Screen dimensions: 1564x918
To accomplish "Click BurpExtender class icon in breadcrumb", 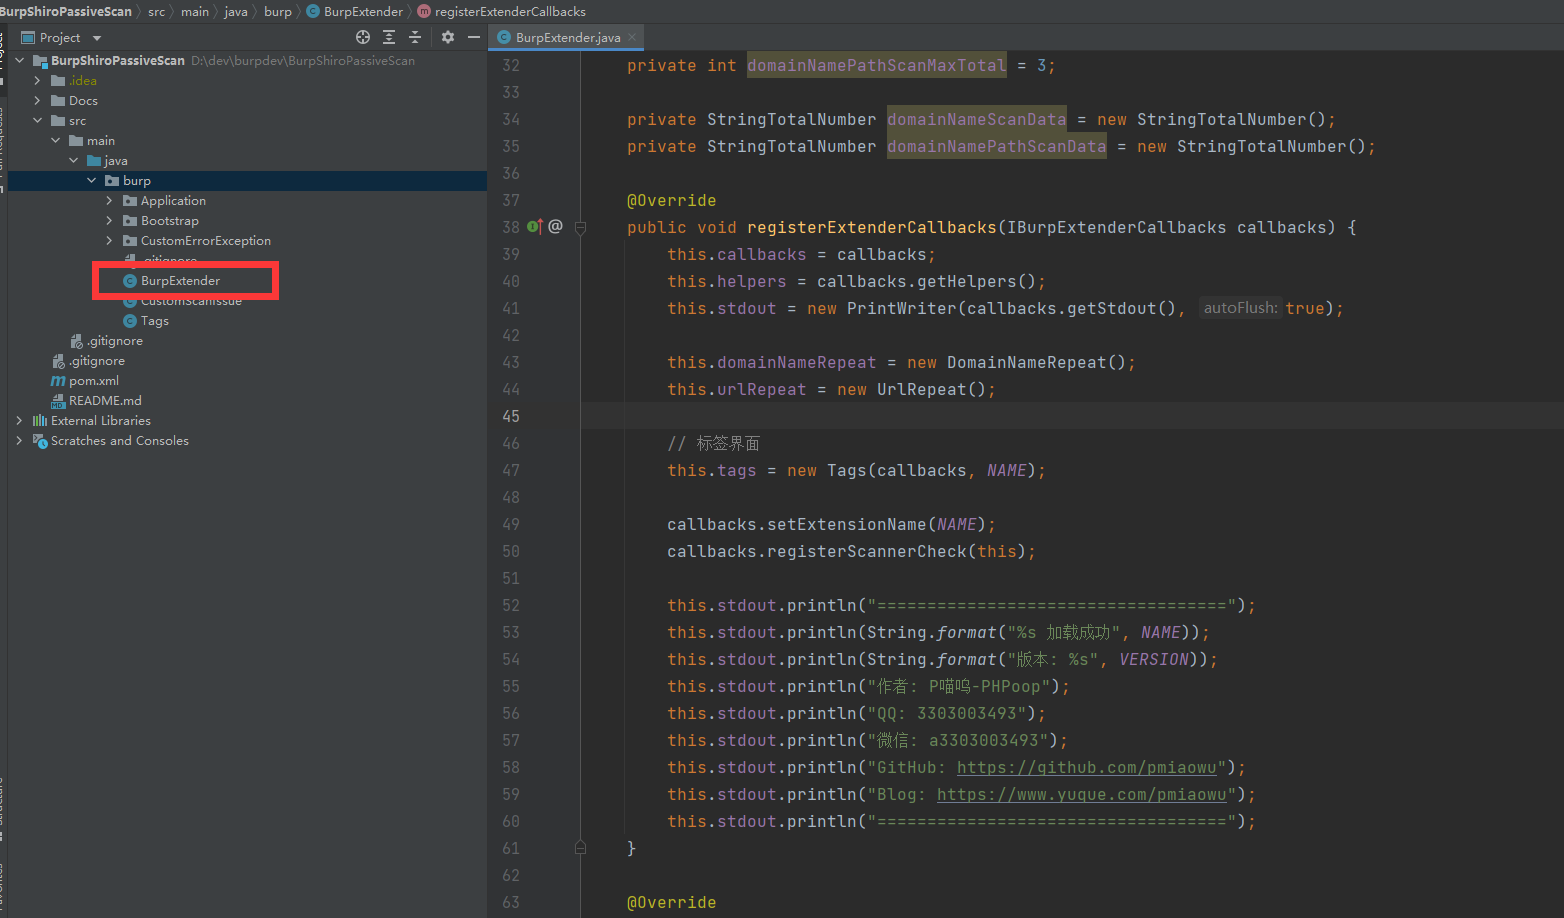I will pyautogui.click(x=313, y=11).
